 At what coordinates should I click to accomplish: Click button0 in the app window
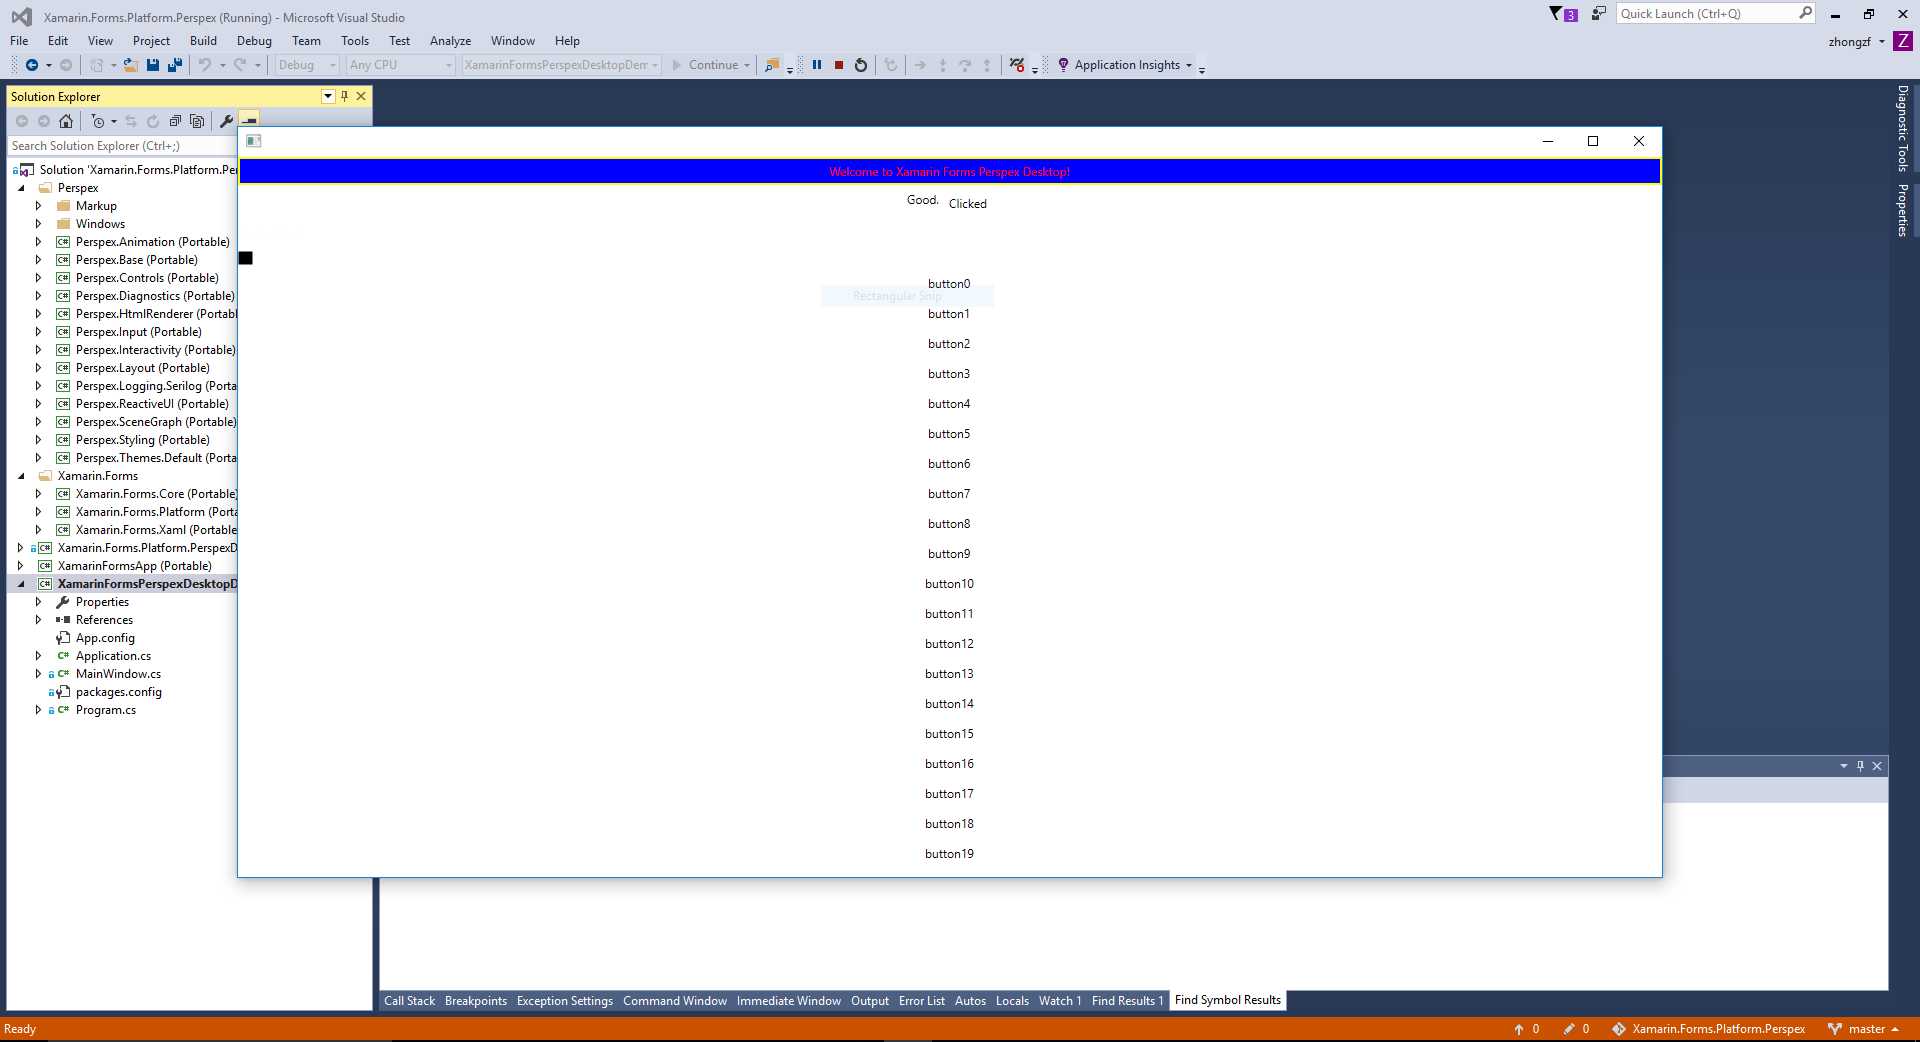click(x=949, y=284)
